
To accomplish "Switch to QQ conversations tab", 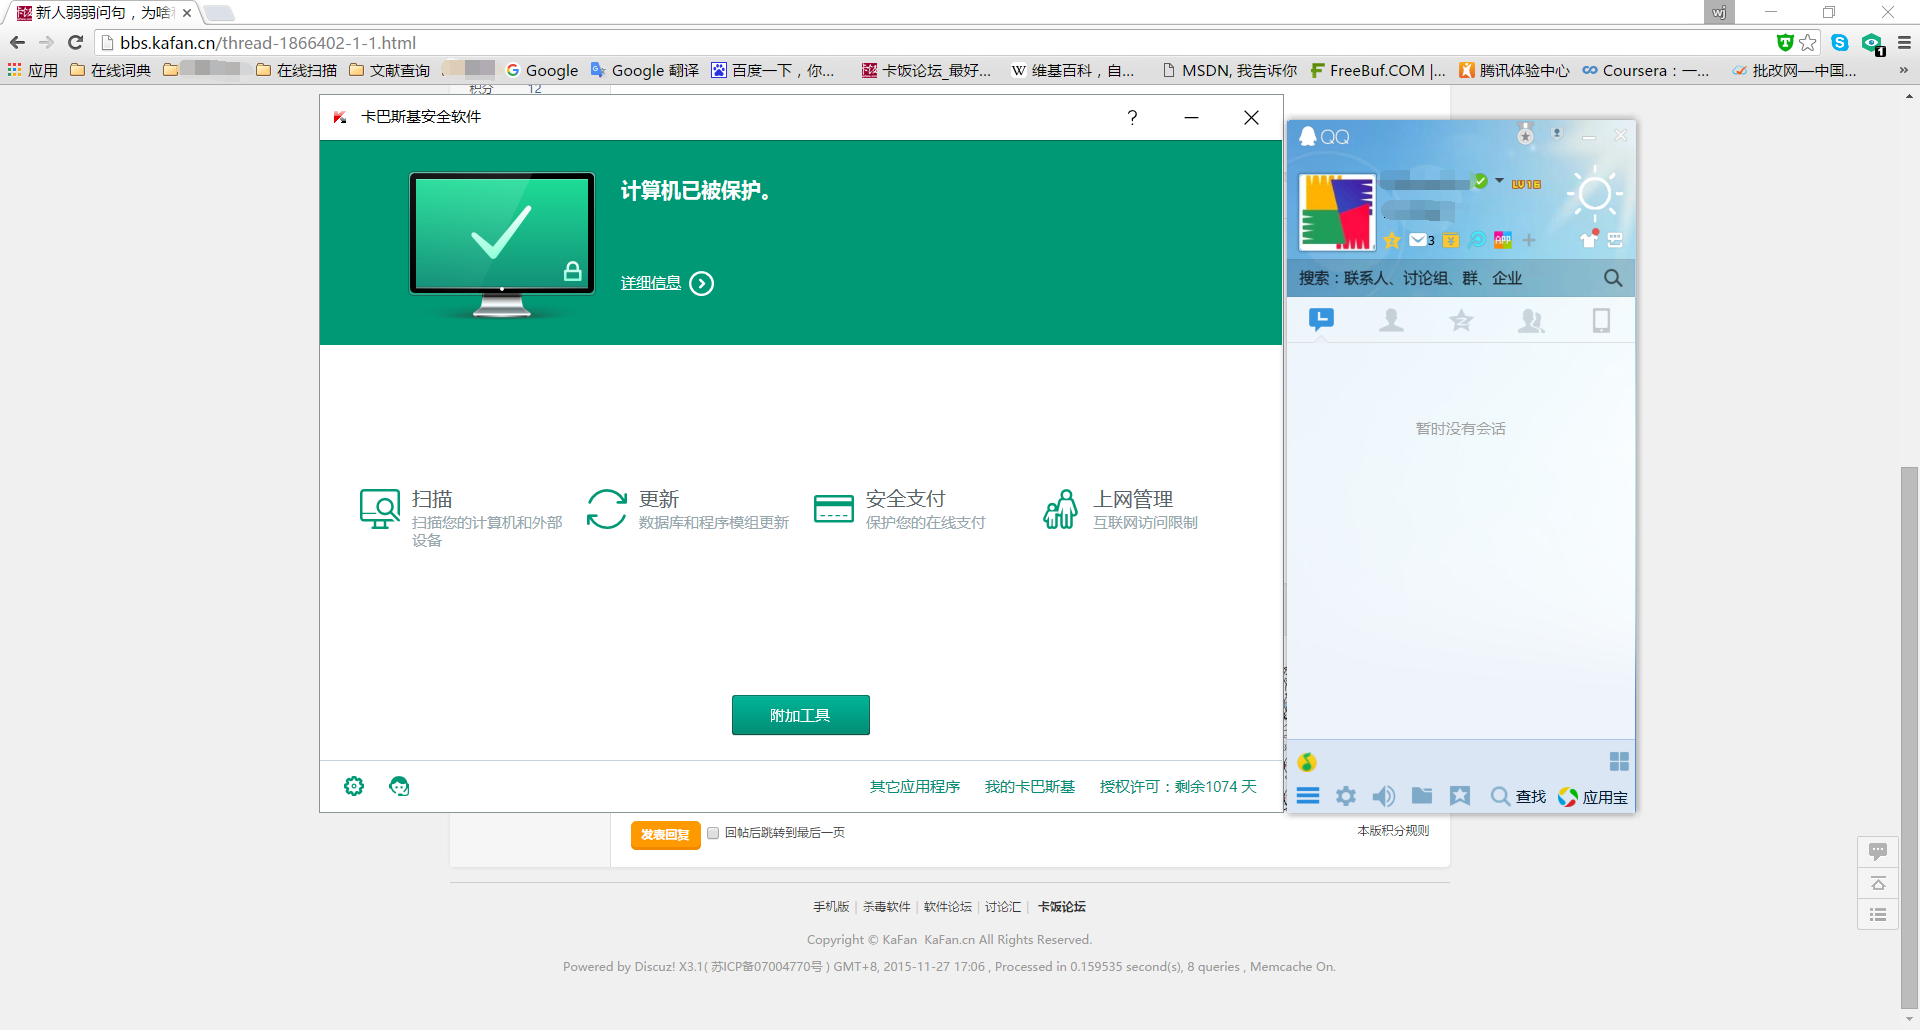I will tap(1321, 320).
